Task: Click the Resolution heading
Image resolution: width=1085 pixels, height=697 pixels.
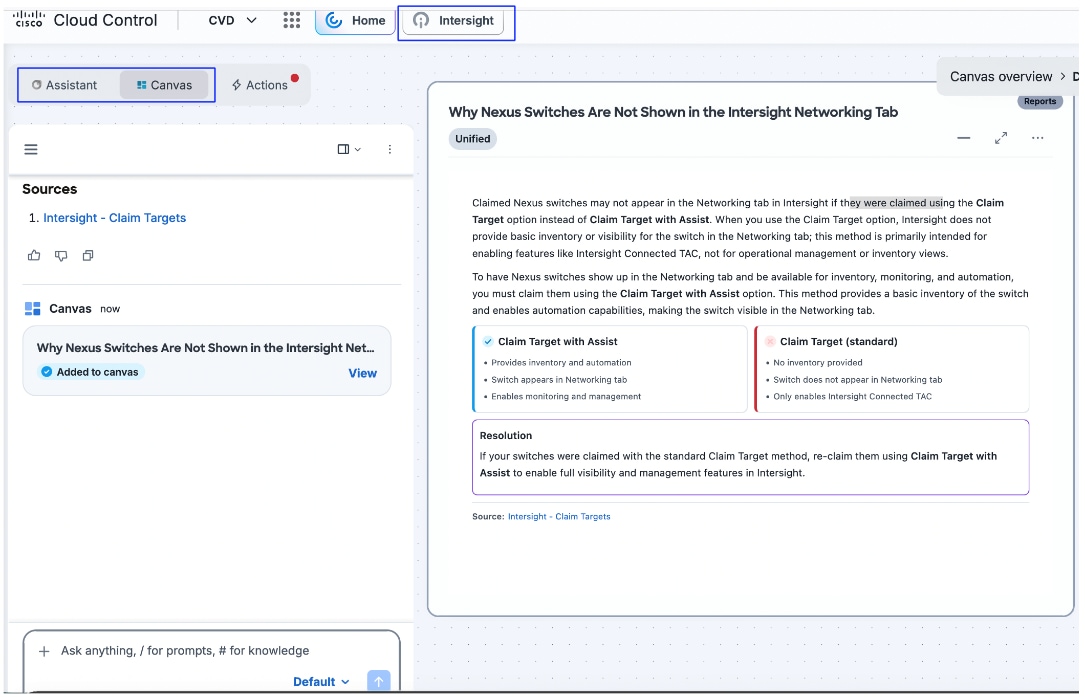Action: pos(506,436)
